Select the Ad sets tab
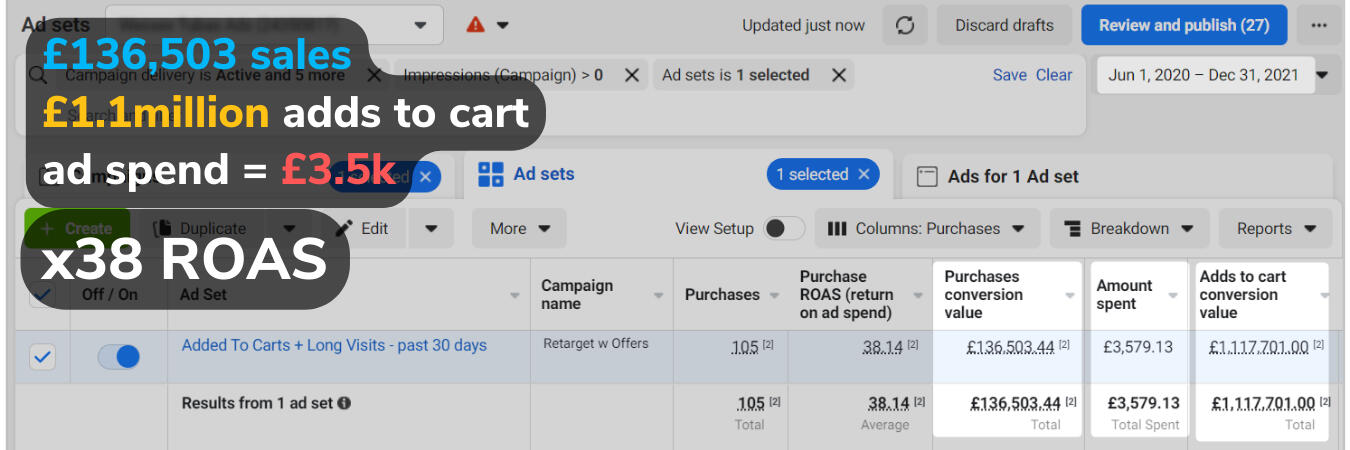This screenshot has width=1350, height=450. click(x=543, y=174)
